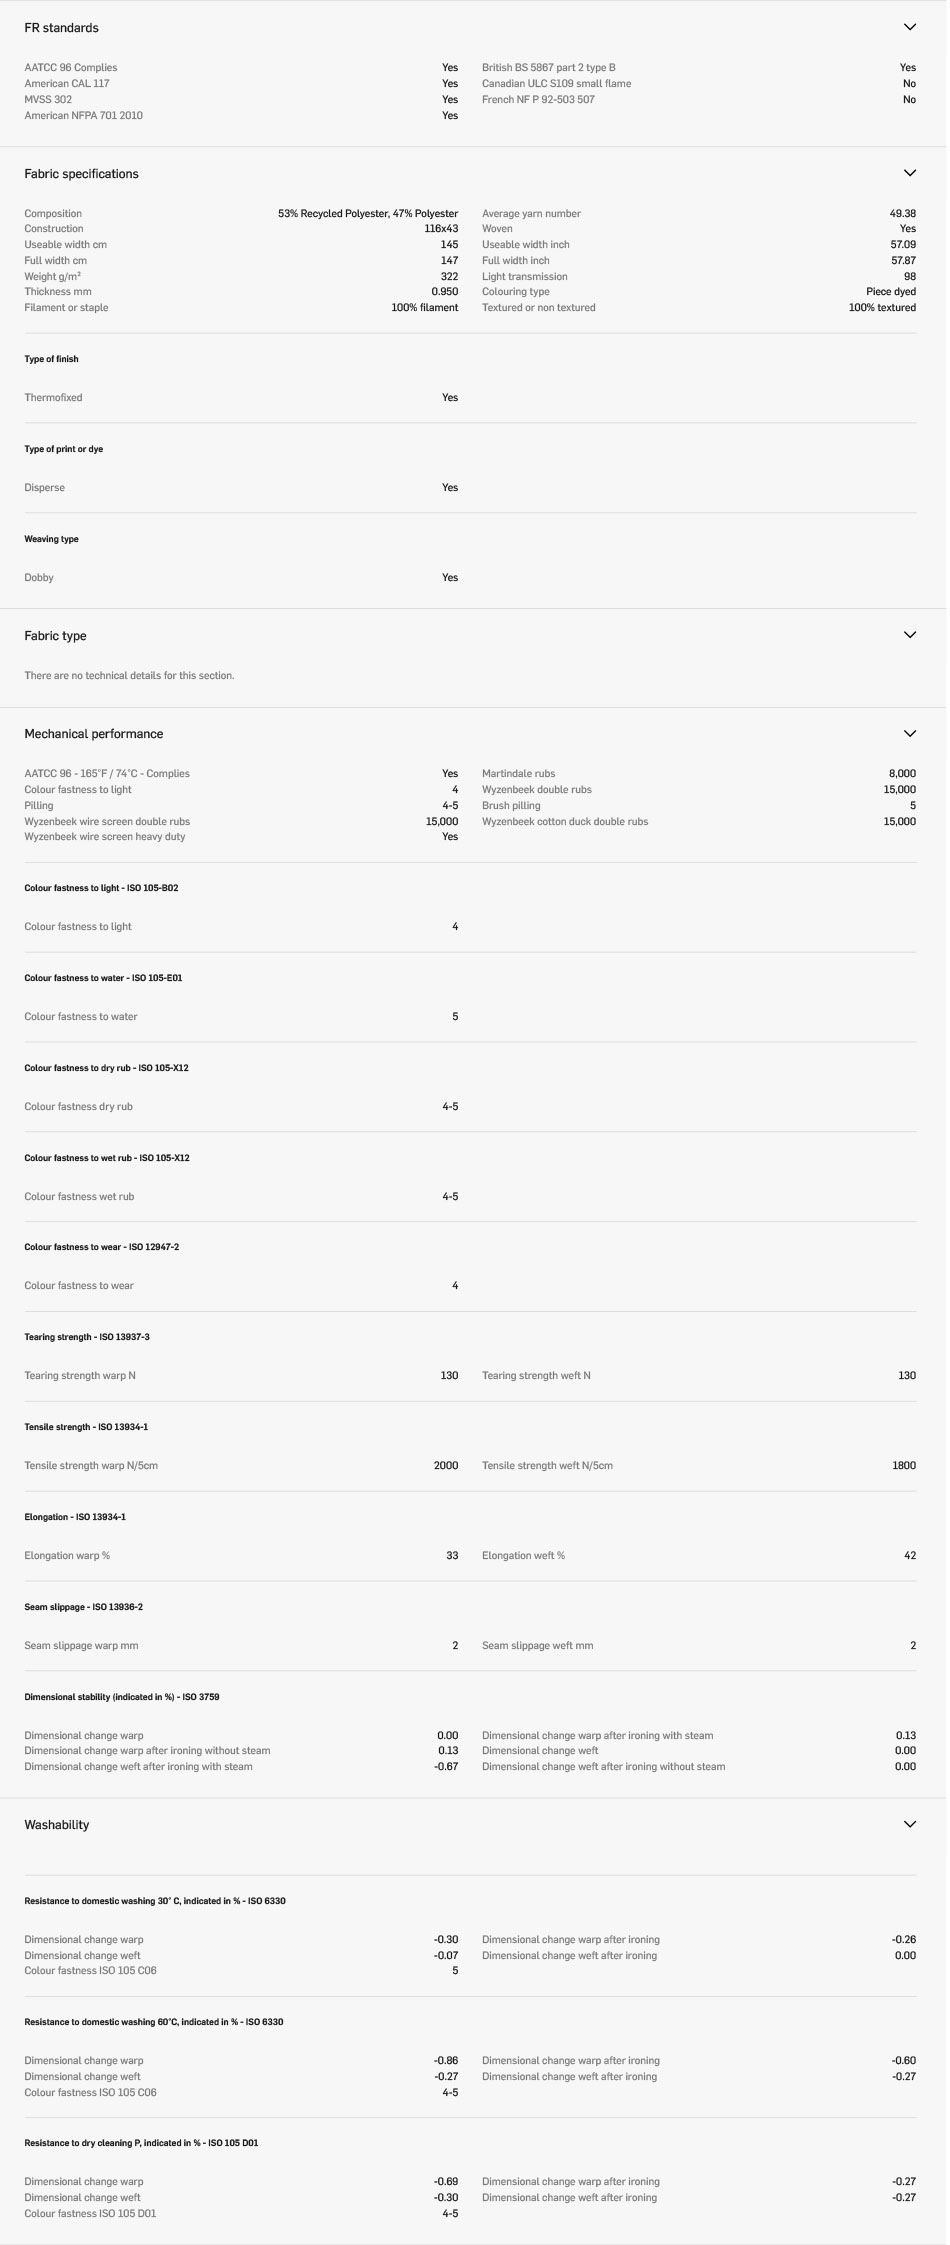
Task: Collapse the FR standards section chevron
Action: (x=909, y=27)
